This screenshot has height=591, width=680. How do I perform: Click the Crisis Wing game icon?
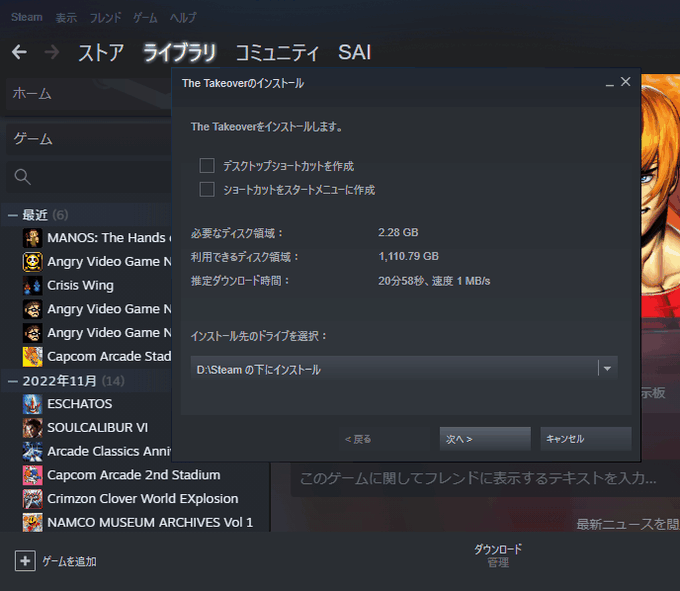[x=33, y=285]
